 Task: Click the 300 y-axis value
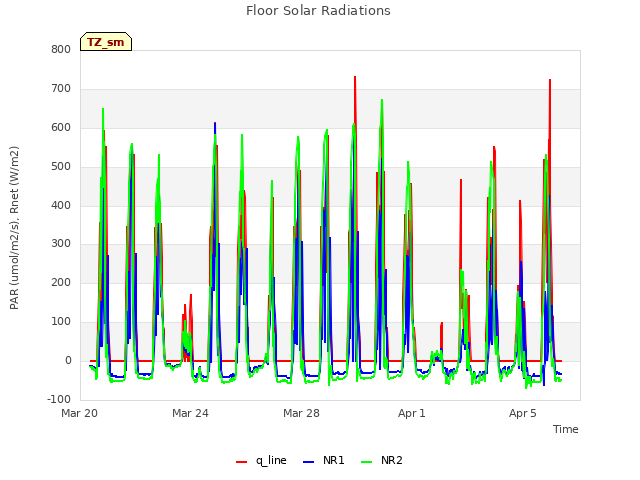61,244
